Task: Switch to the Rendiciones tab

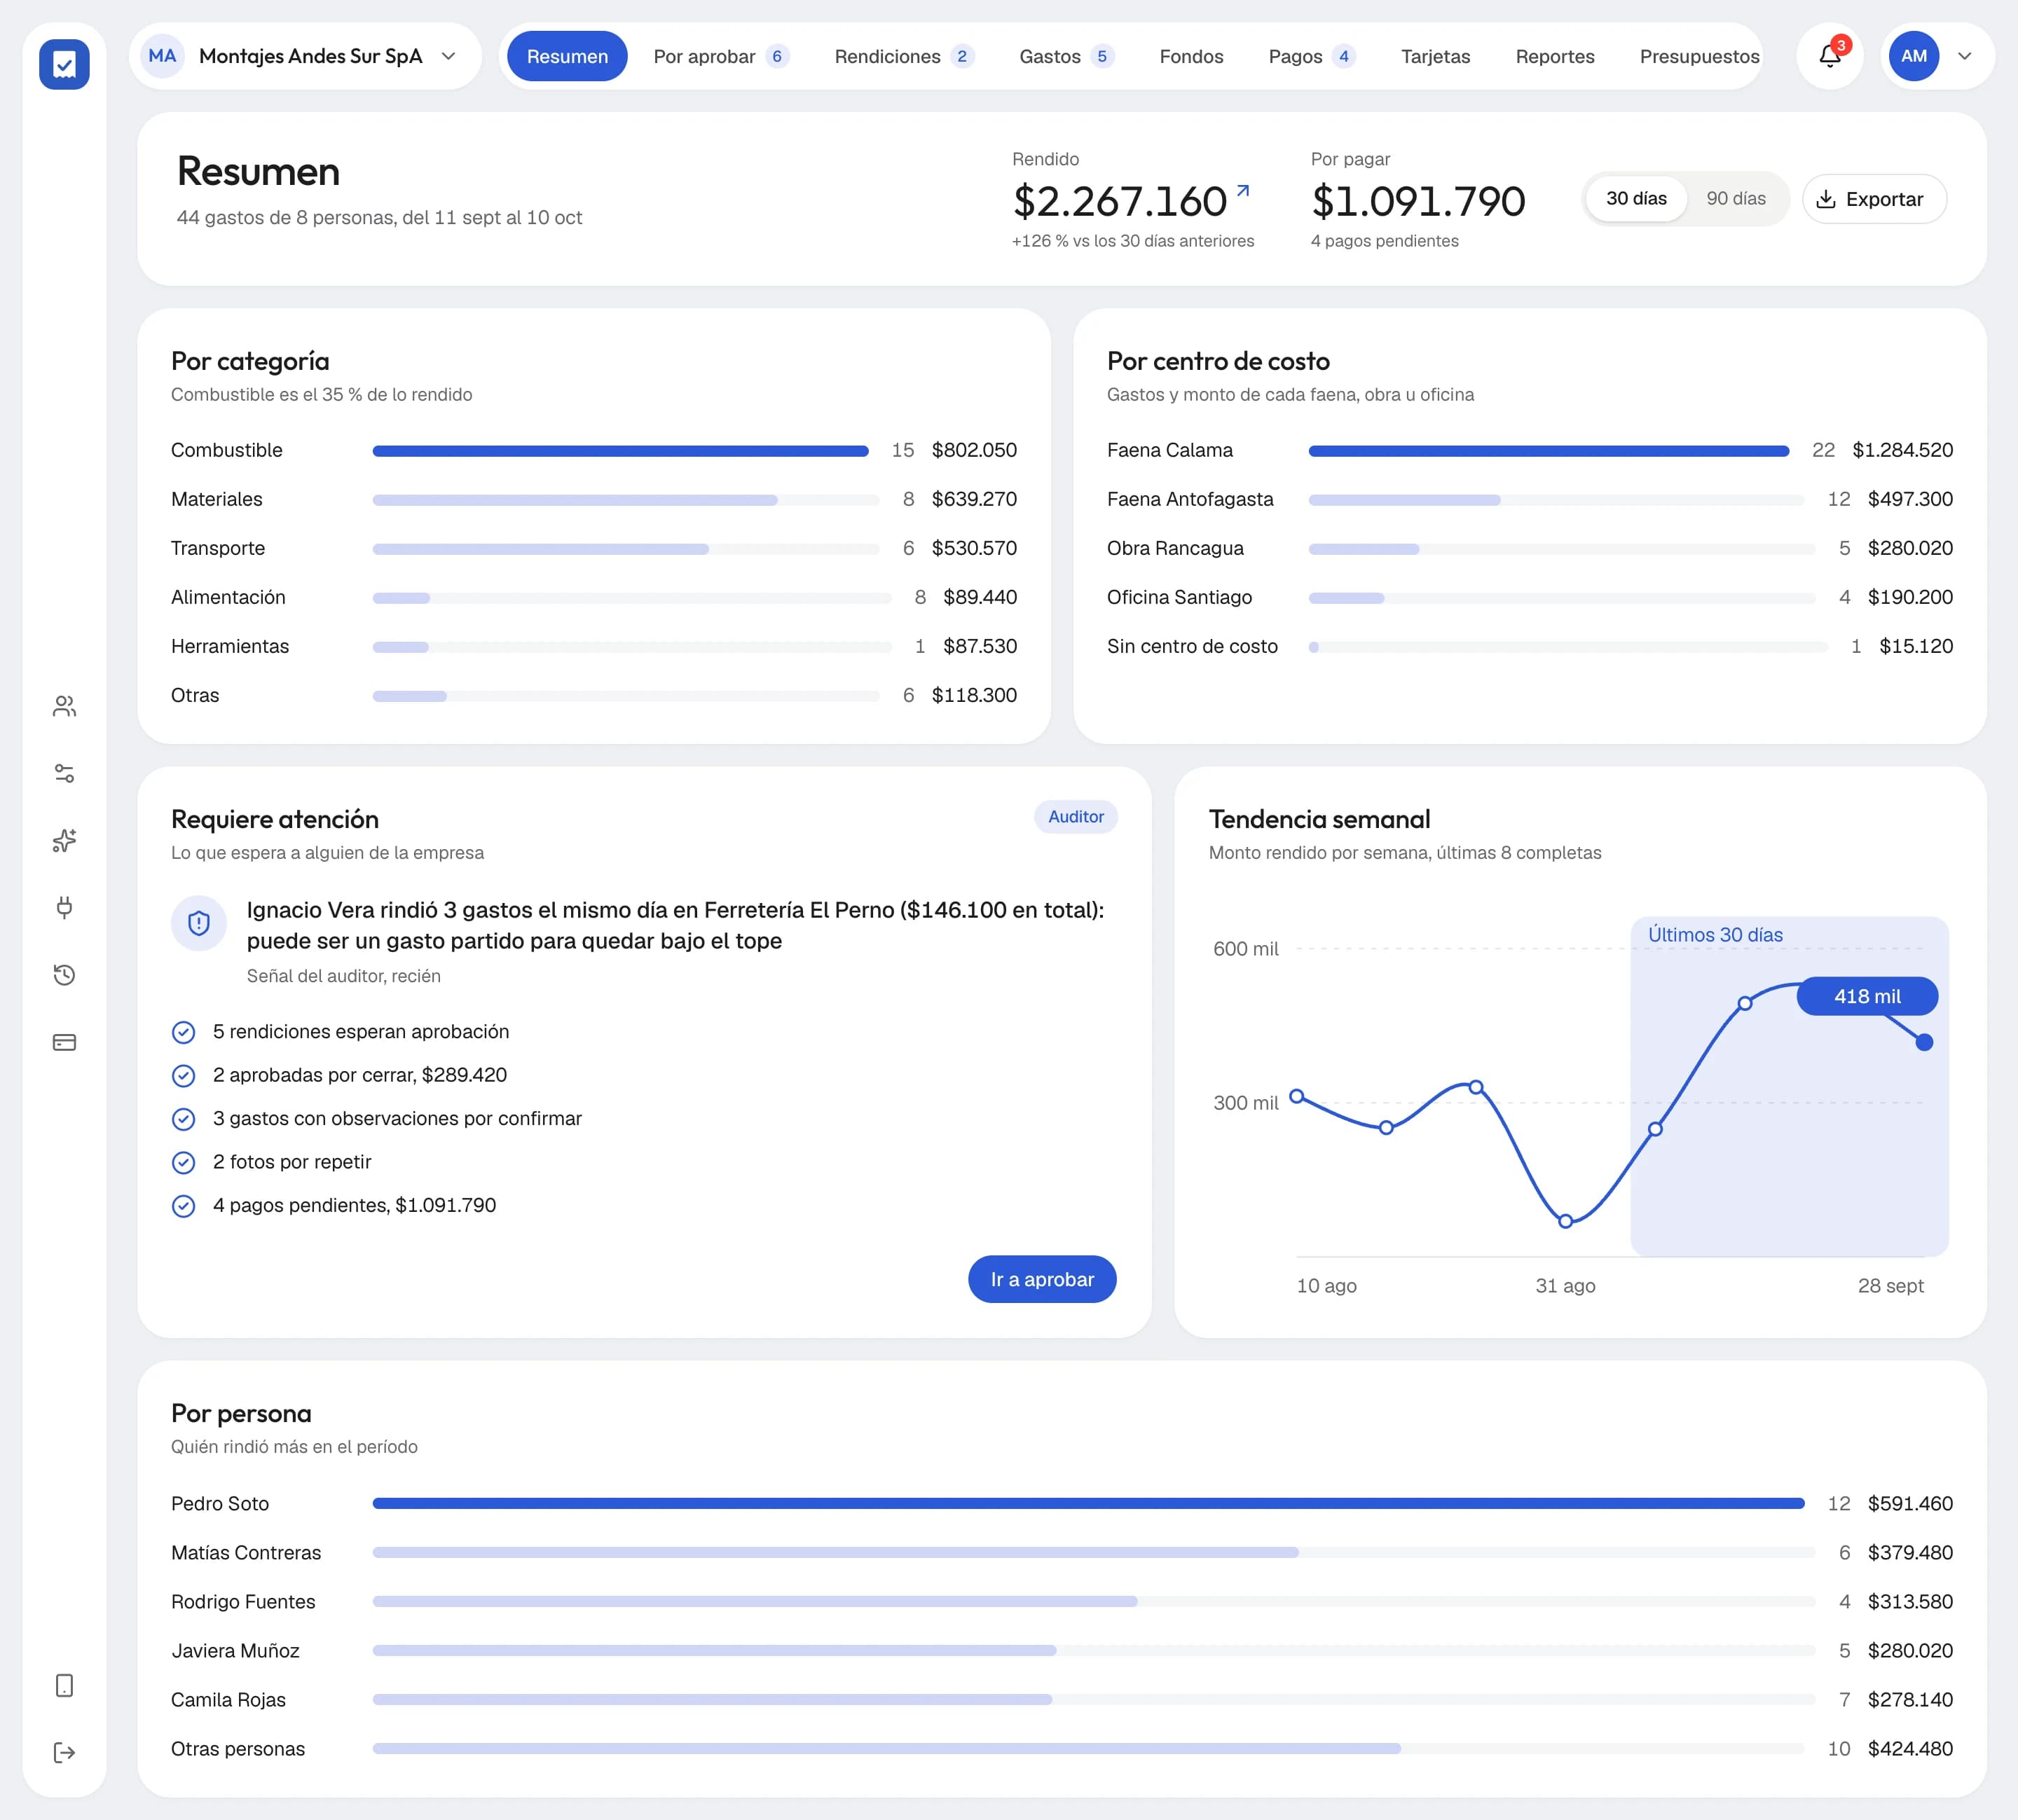Action: click(x=904, y=56)
